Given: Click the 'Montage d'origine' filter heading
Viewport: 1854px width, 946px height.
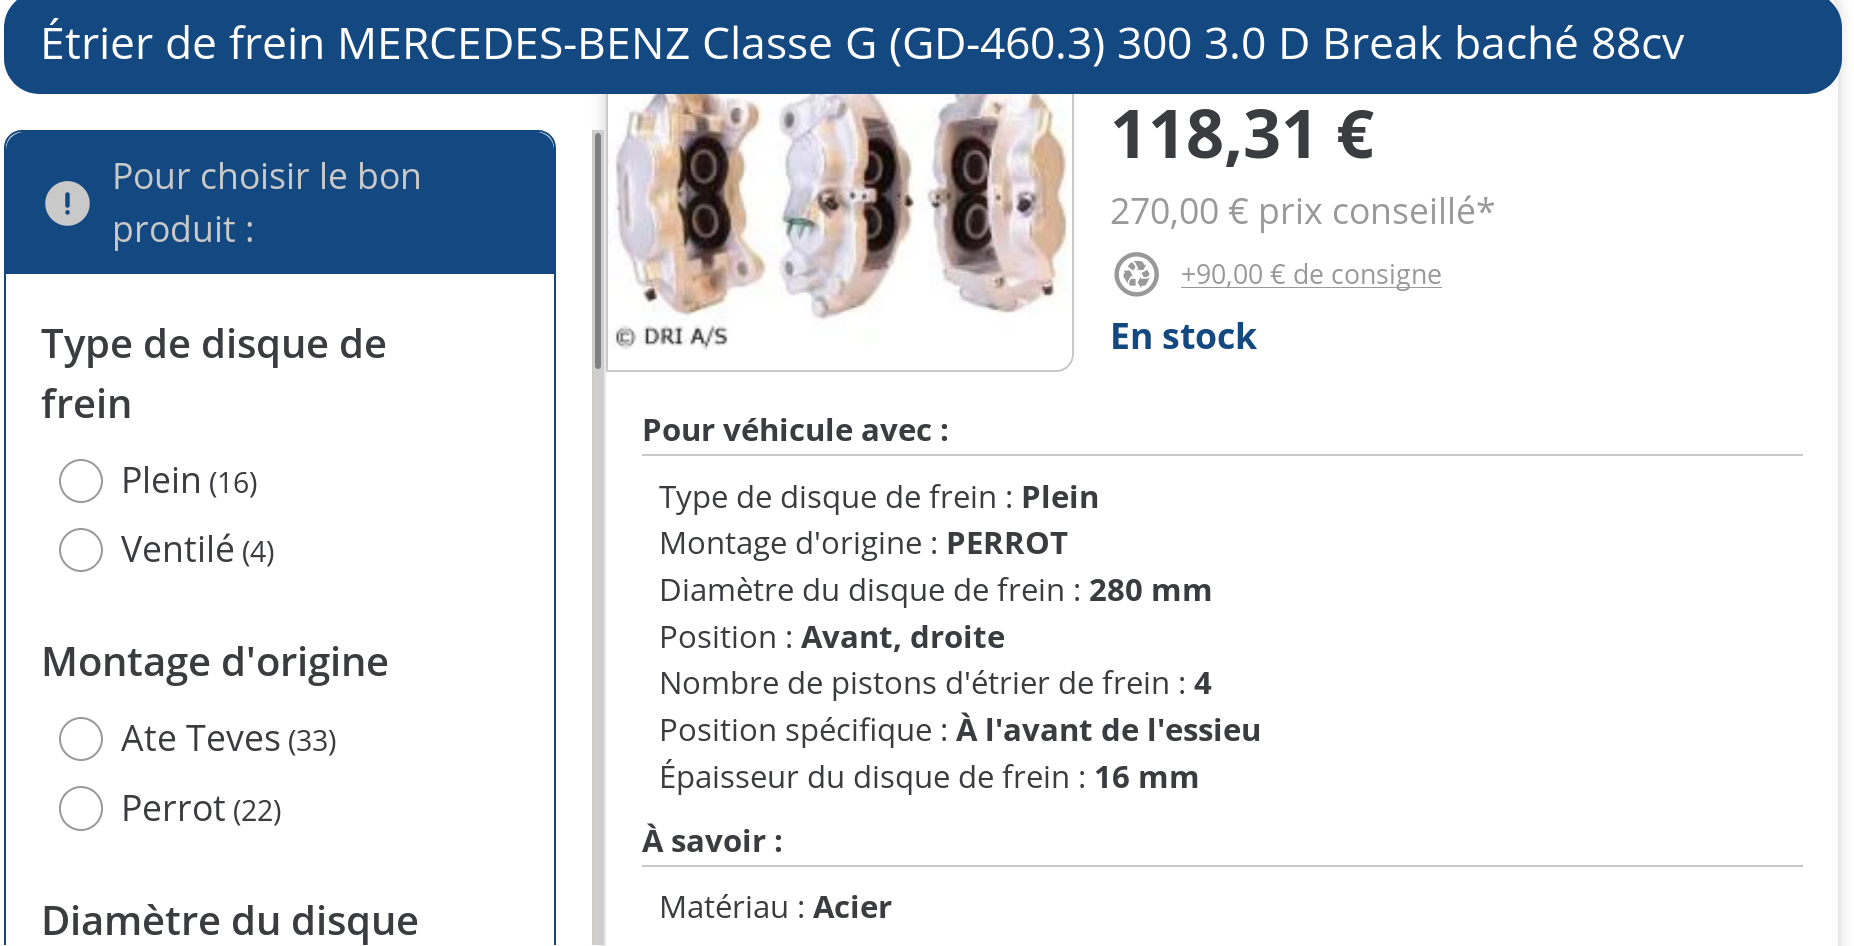Looking at the screenshot, I should (x=215, y=662).
